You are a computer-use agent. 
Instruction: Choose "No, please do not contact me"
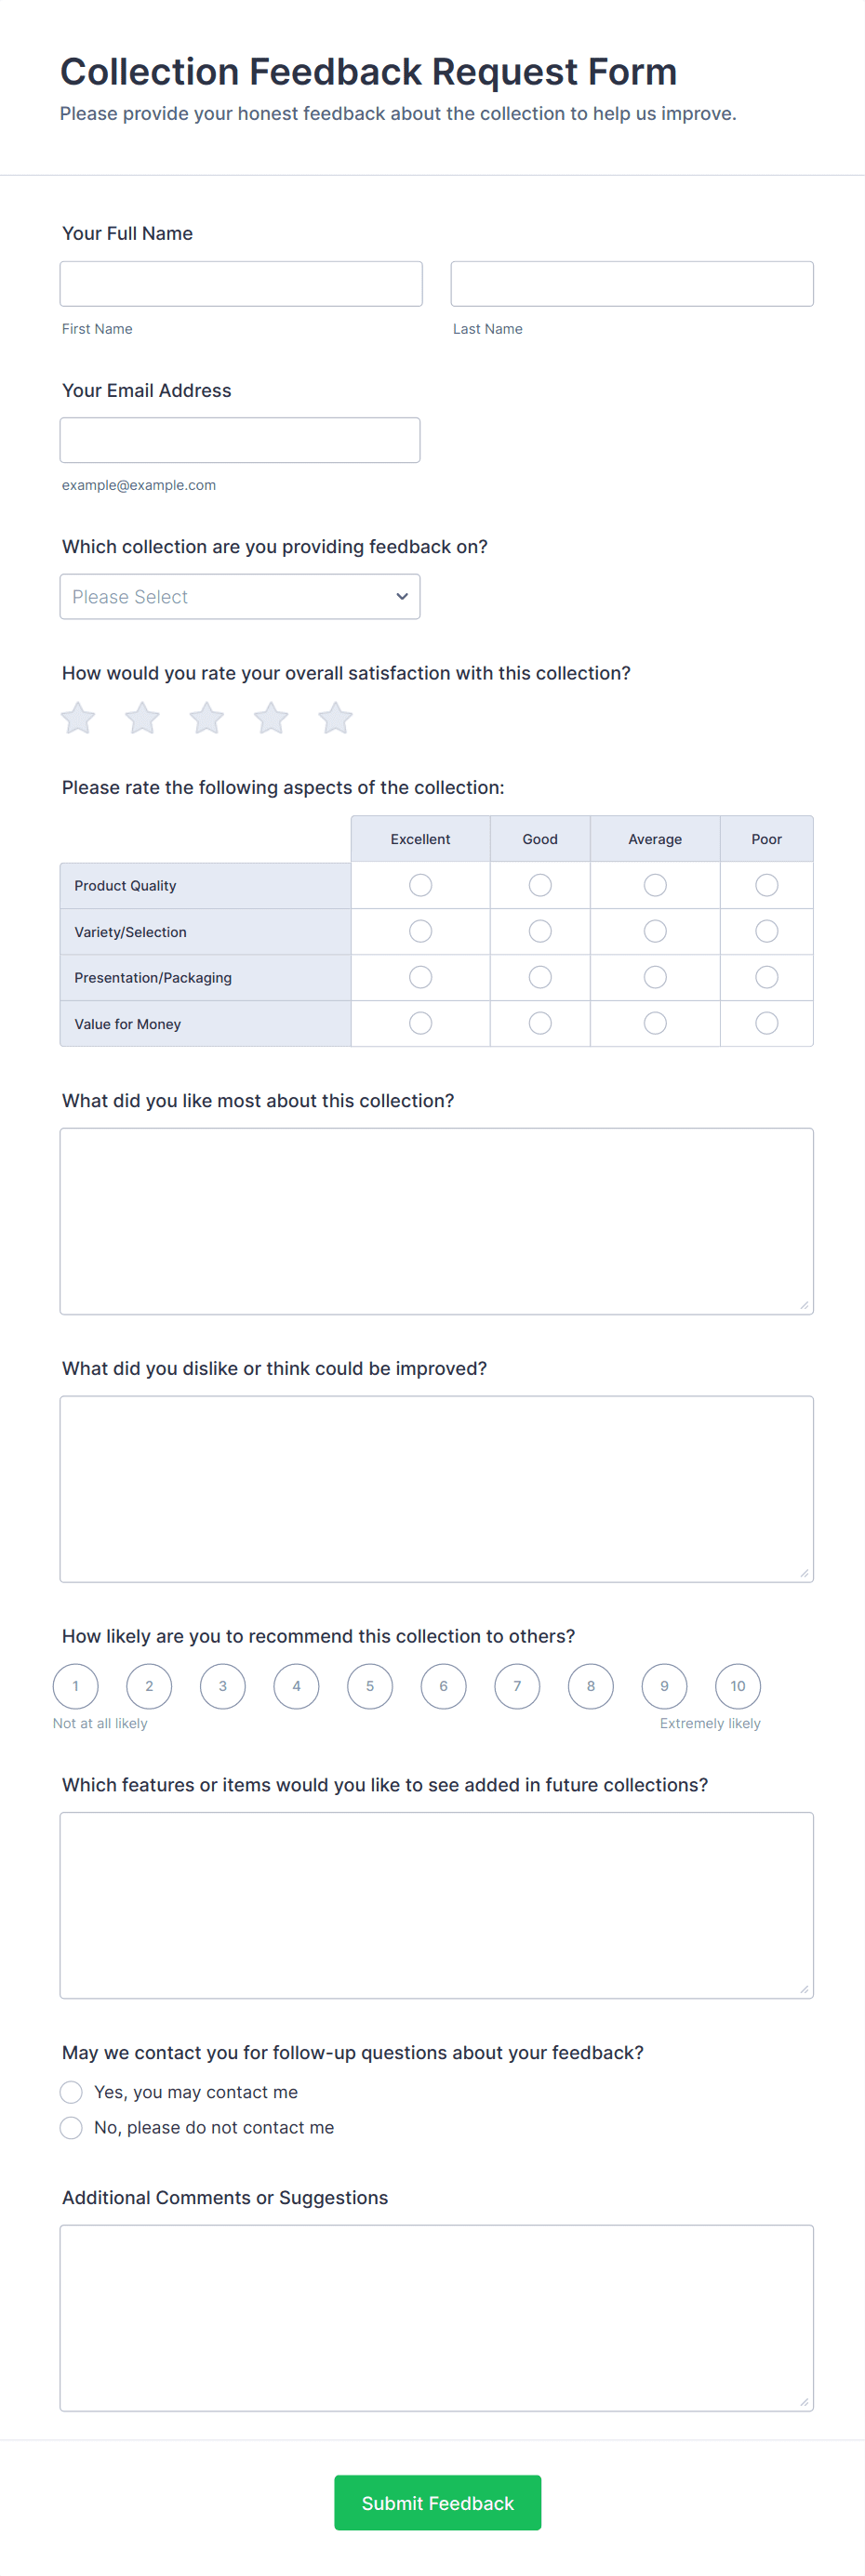tap(71, 2127)
